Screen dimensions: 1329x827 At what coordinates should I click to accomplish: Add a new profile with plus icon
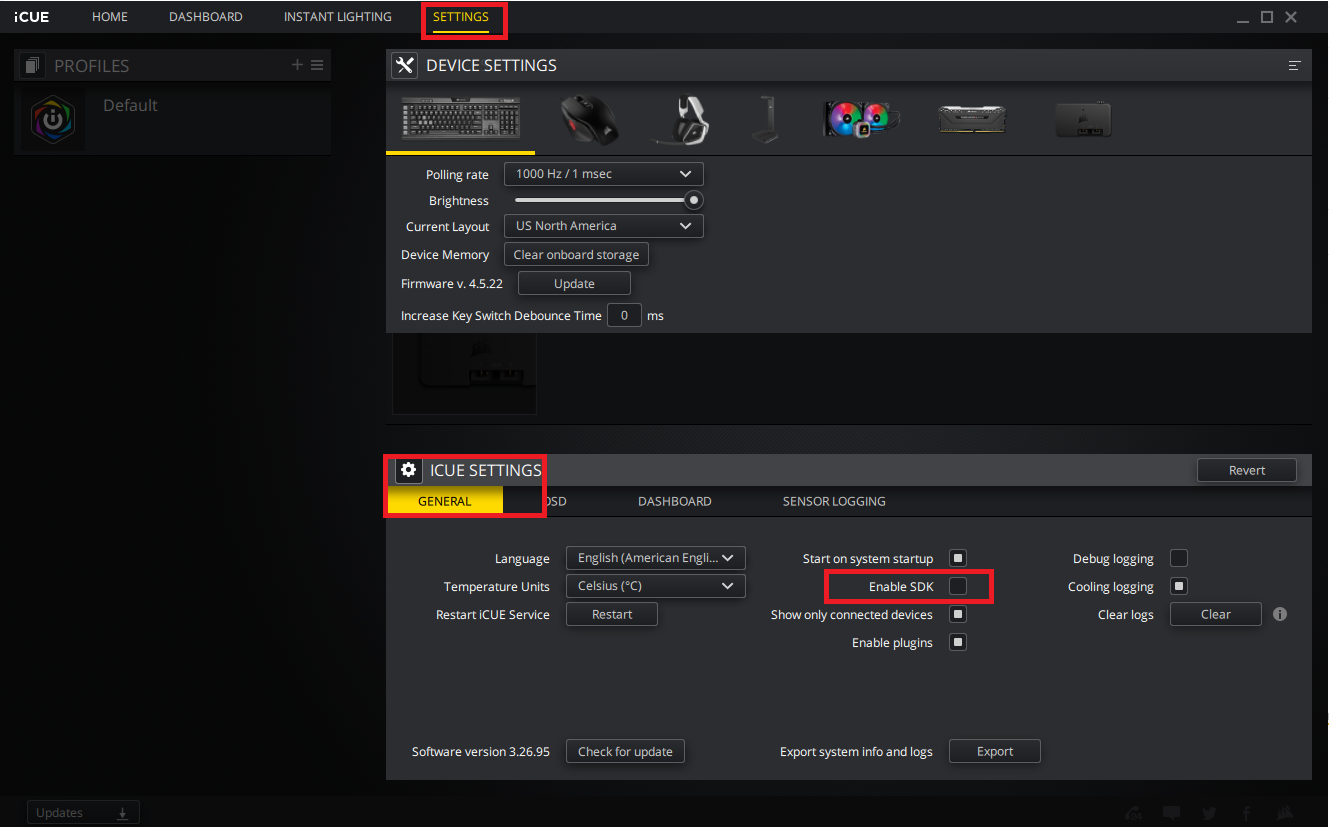coord(297,65)
